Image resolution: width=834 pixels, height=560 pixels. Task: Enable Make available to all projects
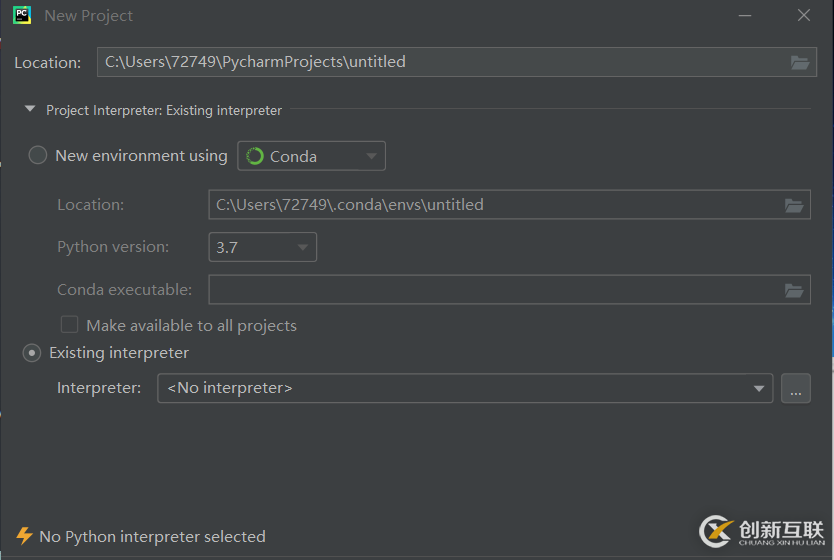70,325
